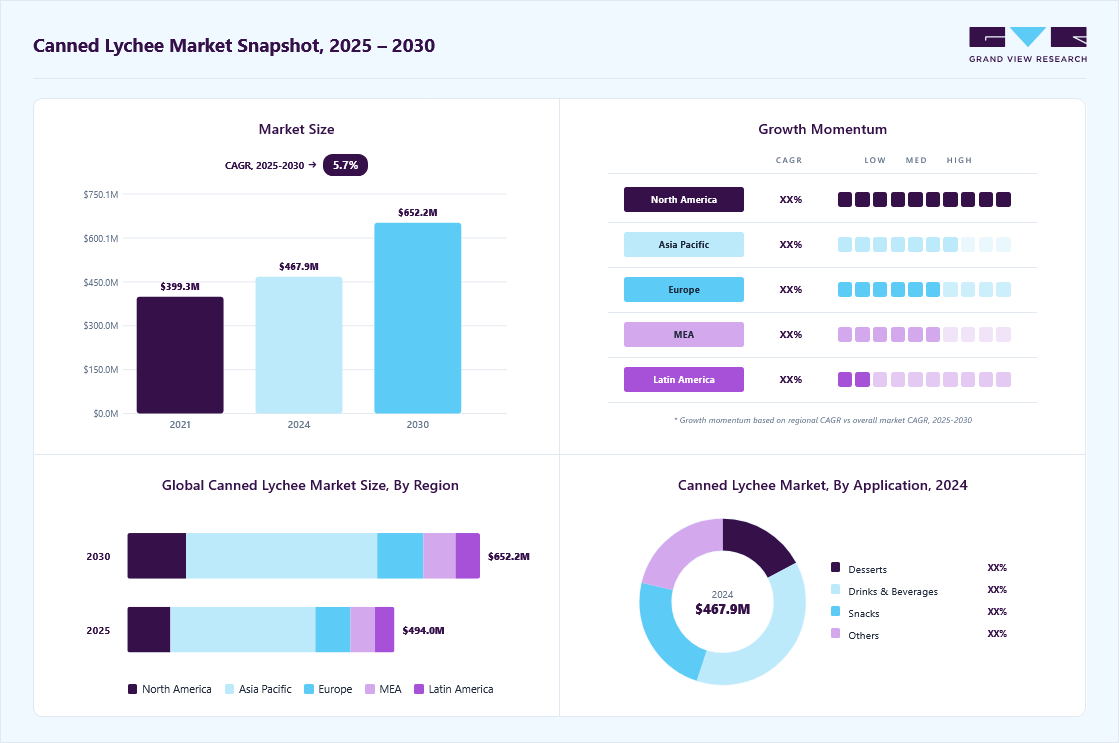This screenshot has height=743, width=1120.
Task: Click the Others legend swatch
Action: click(x=835, y=634)
